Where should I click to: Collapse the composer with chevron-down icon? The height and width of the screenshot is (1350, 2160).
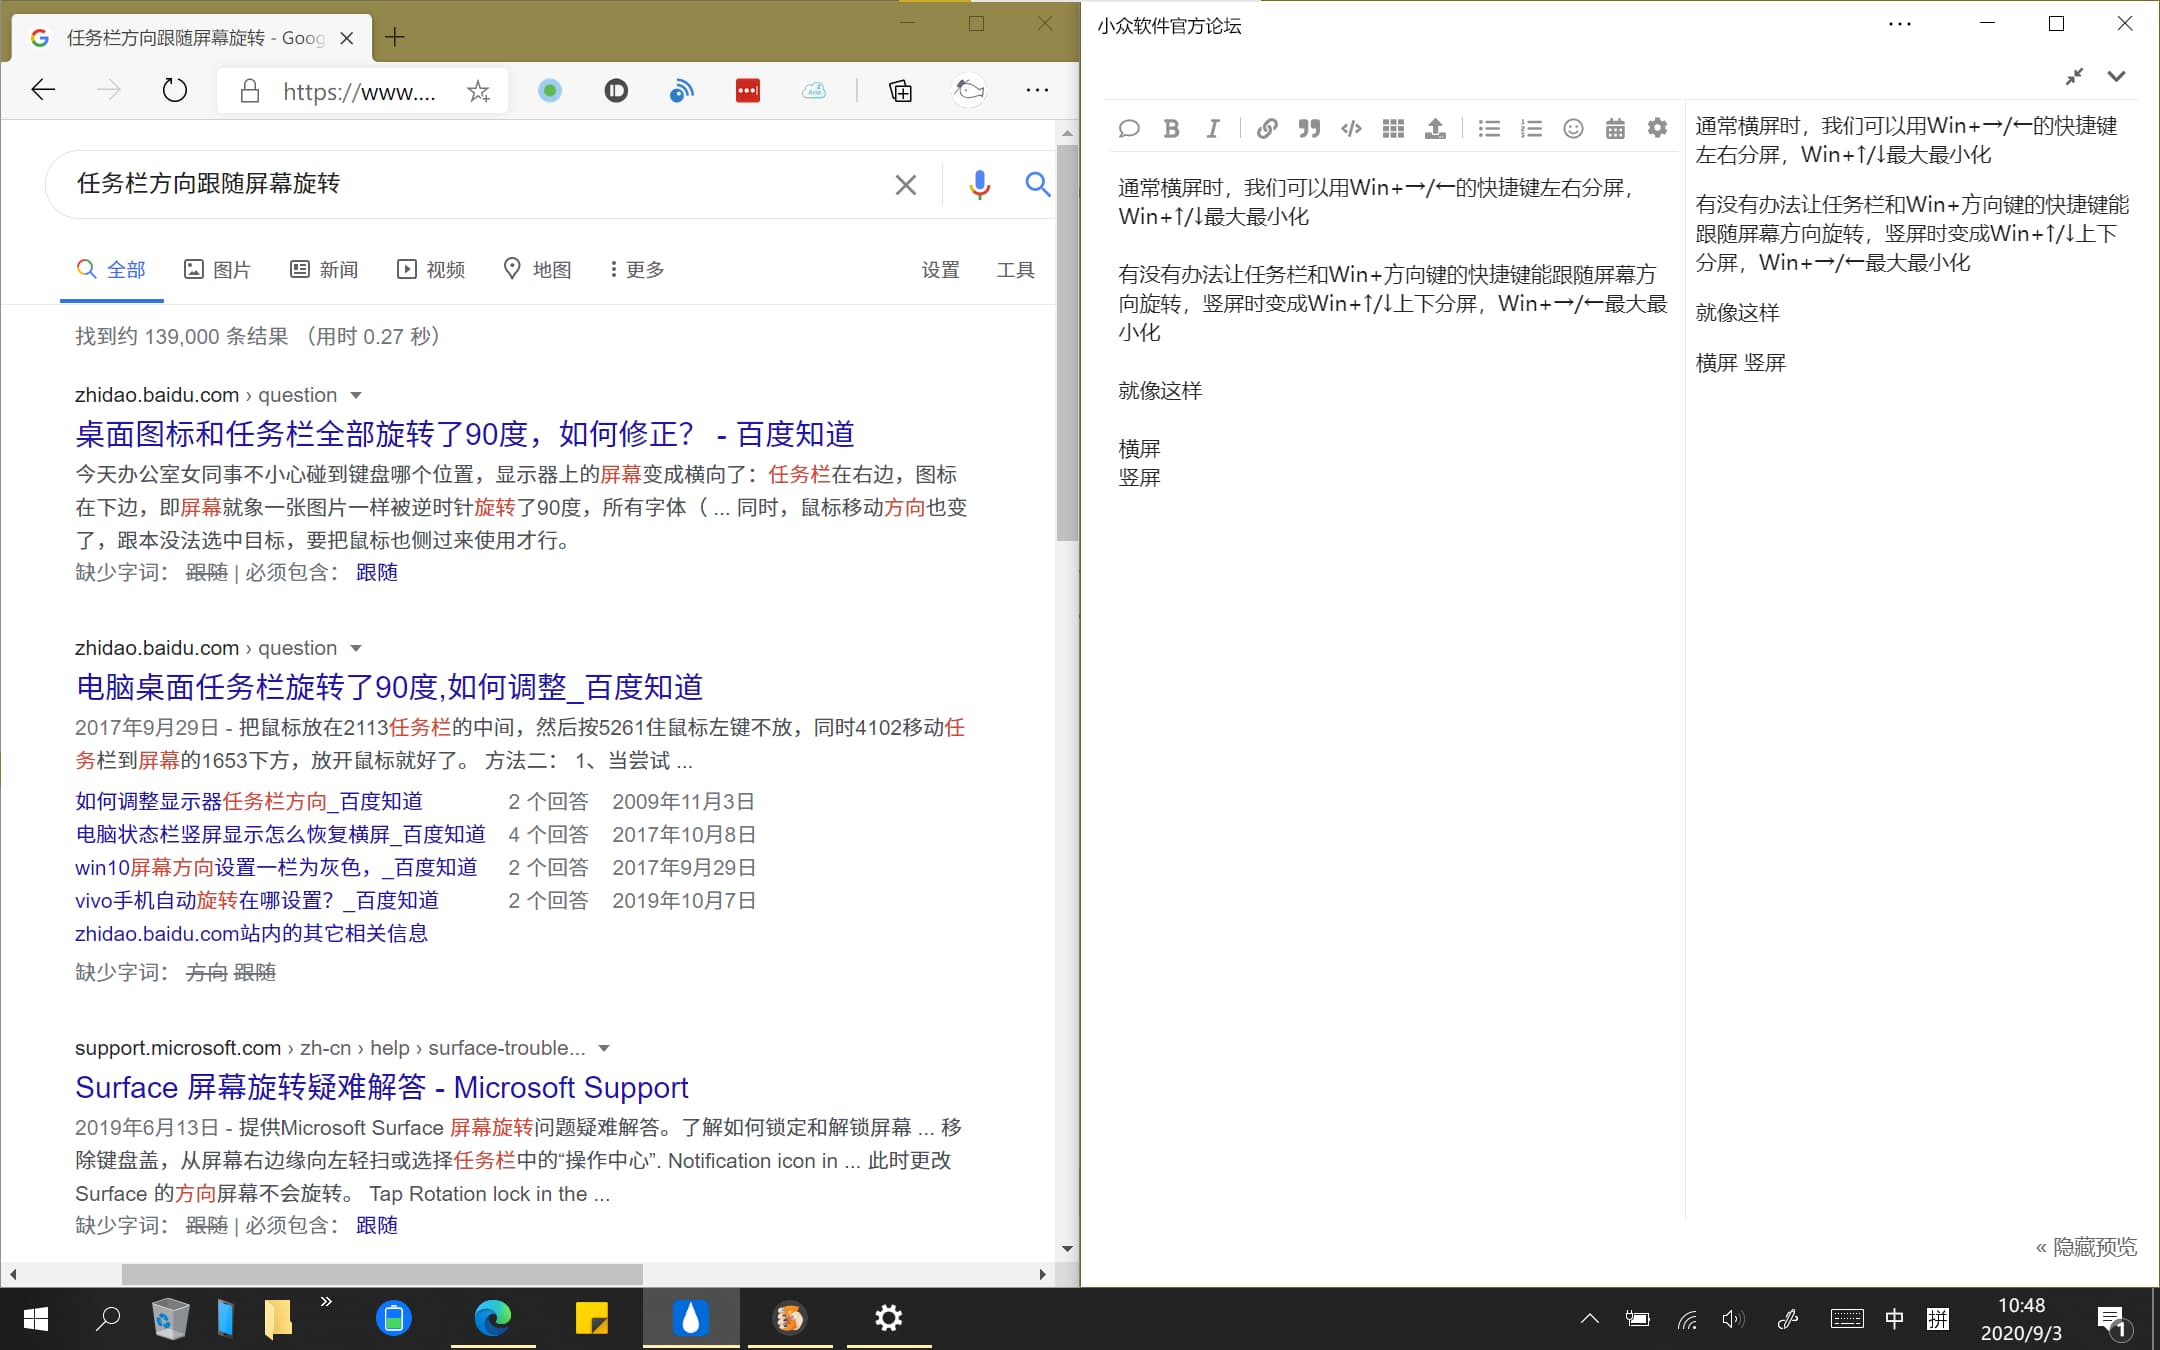pos(2116,76)
